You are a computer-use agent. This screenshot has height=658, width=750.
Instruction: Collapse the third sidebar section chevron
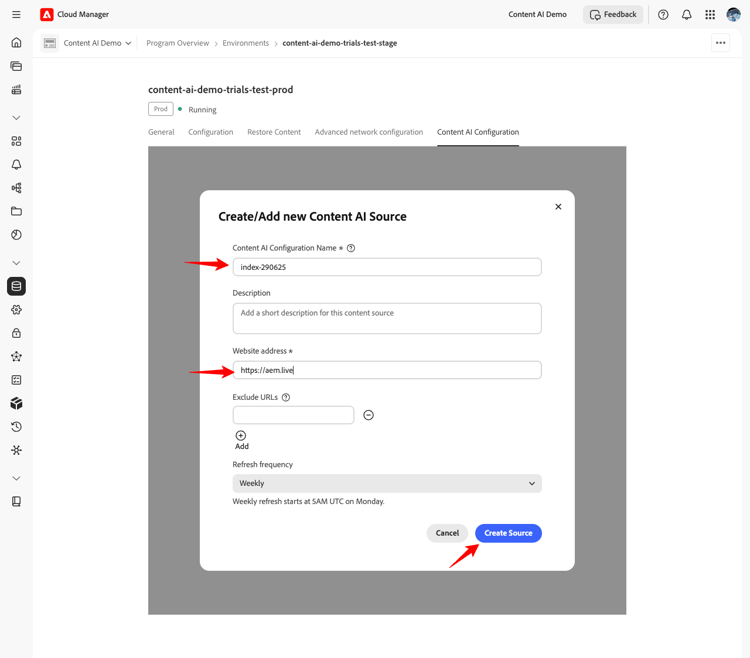(16, 478)
